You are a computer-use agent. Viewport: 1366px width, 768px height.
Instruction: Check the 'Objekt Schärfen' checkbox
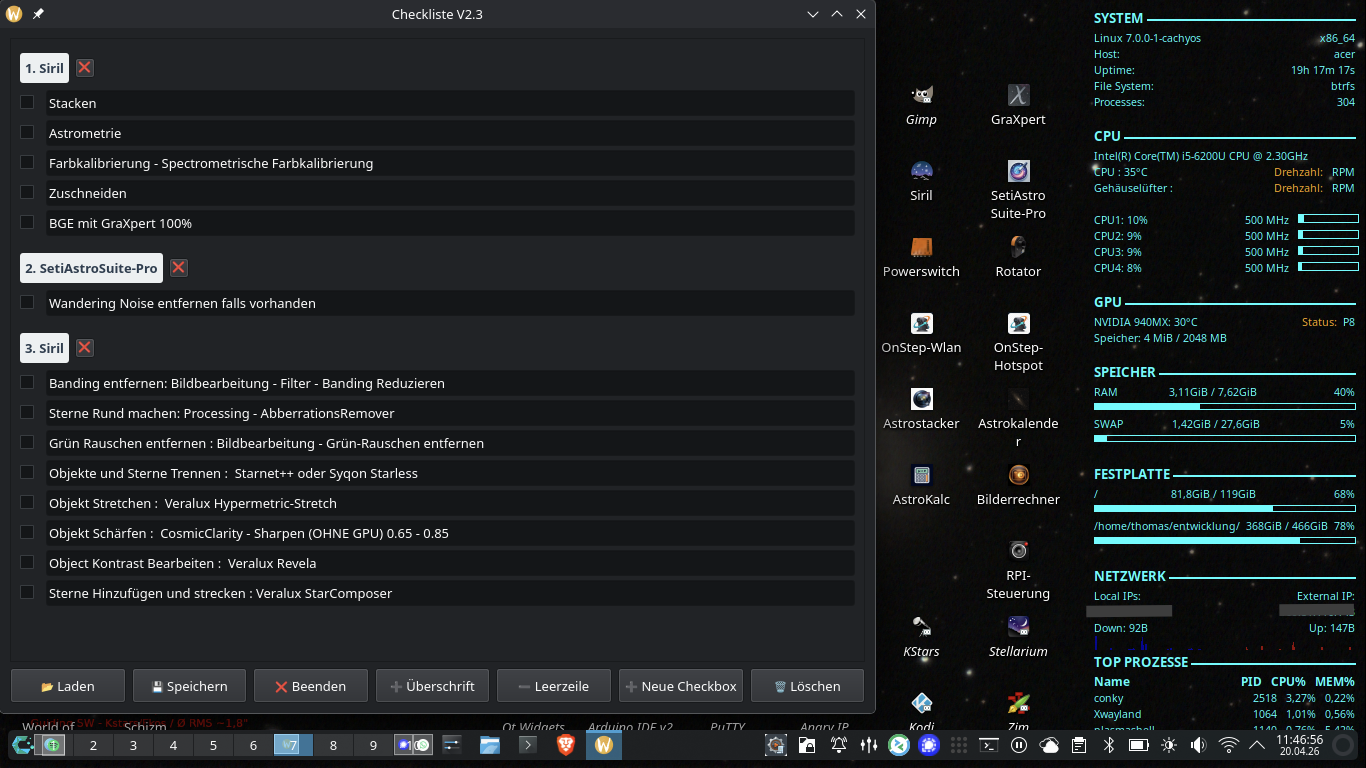pyautogui.click(x=27, y=532)
